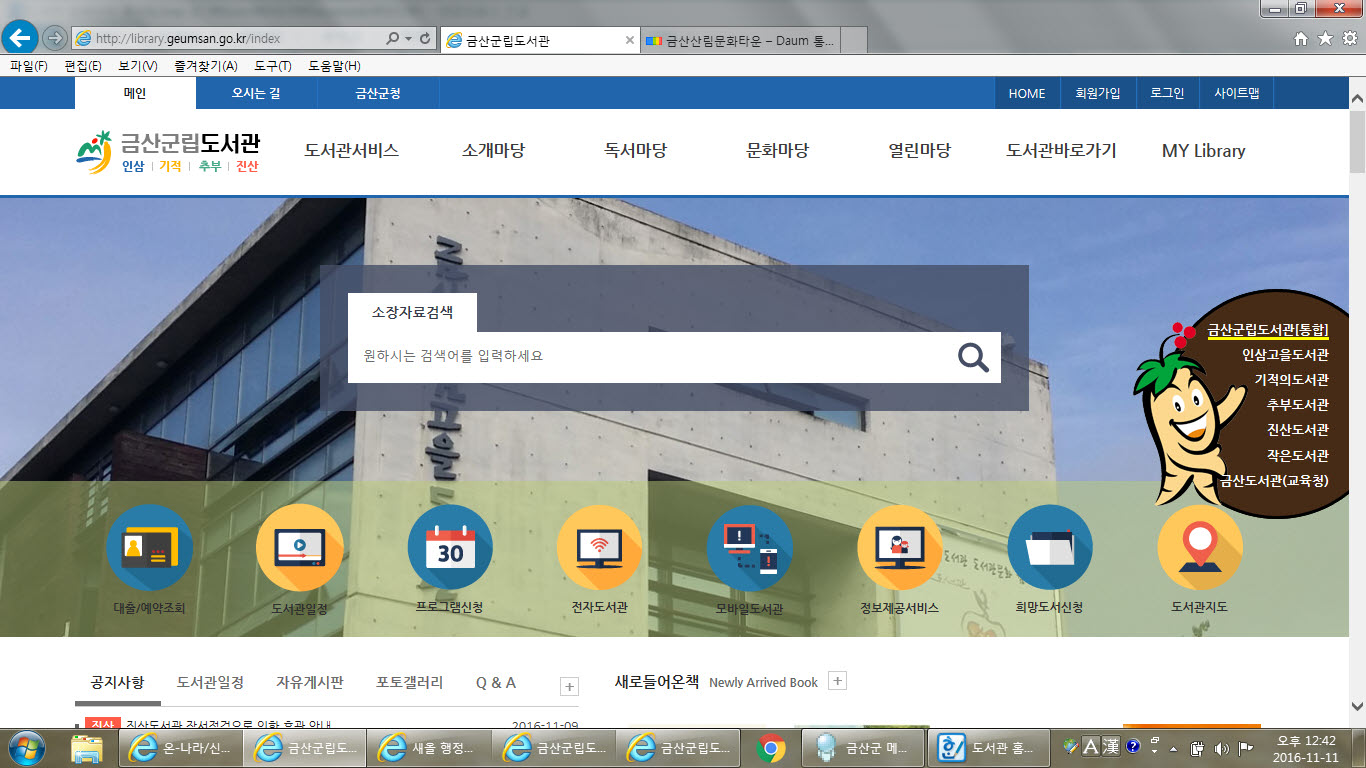1366x768 pixels.
Task: Select the 전자도서관 monitor icon
Action: [x=599, y=548]
